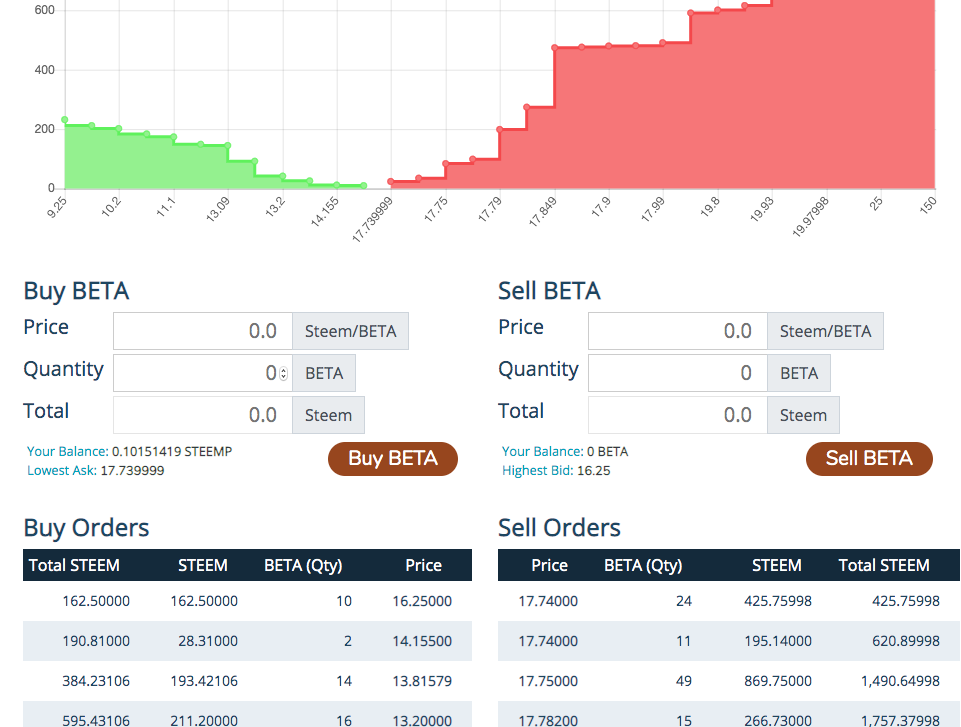
Task: Click the Your Balance link under Buy BETA
Action: (67, 452)
